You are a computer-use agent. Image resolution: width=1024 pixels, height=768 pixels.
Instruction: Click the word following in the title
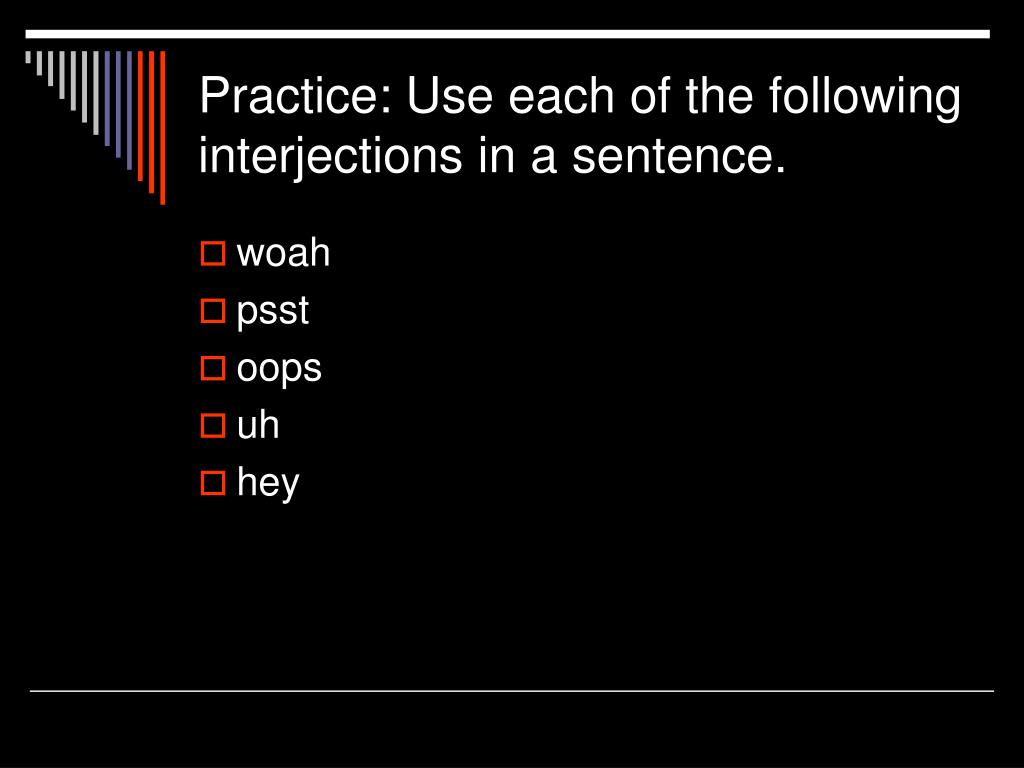tap(864, 97)
